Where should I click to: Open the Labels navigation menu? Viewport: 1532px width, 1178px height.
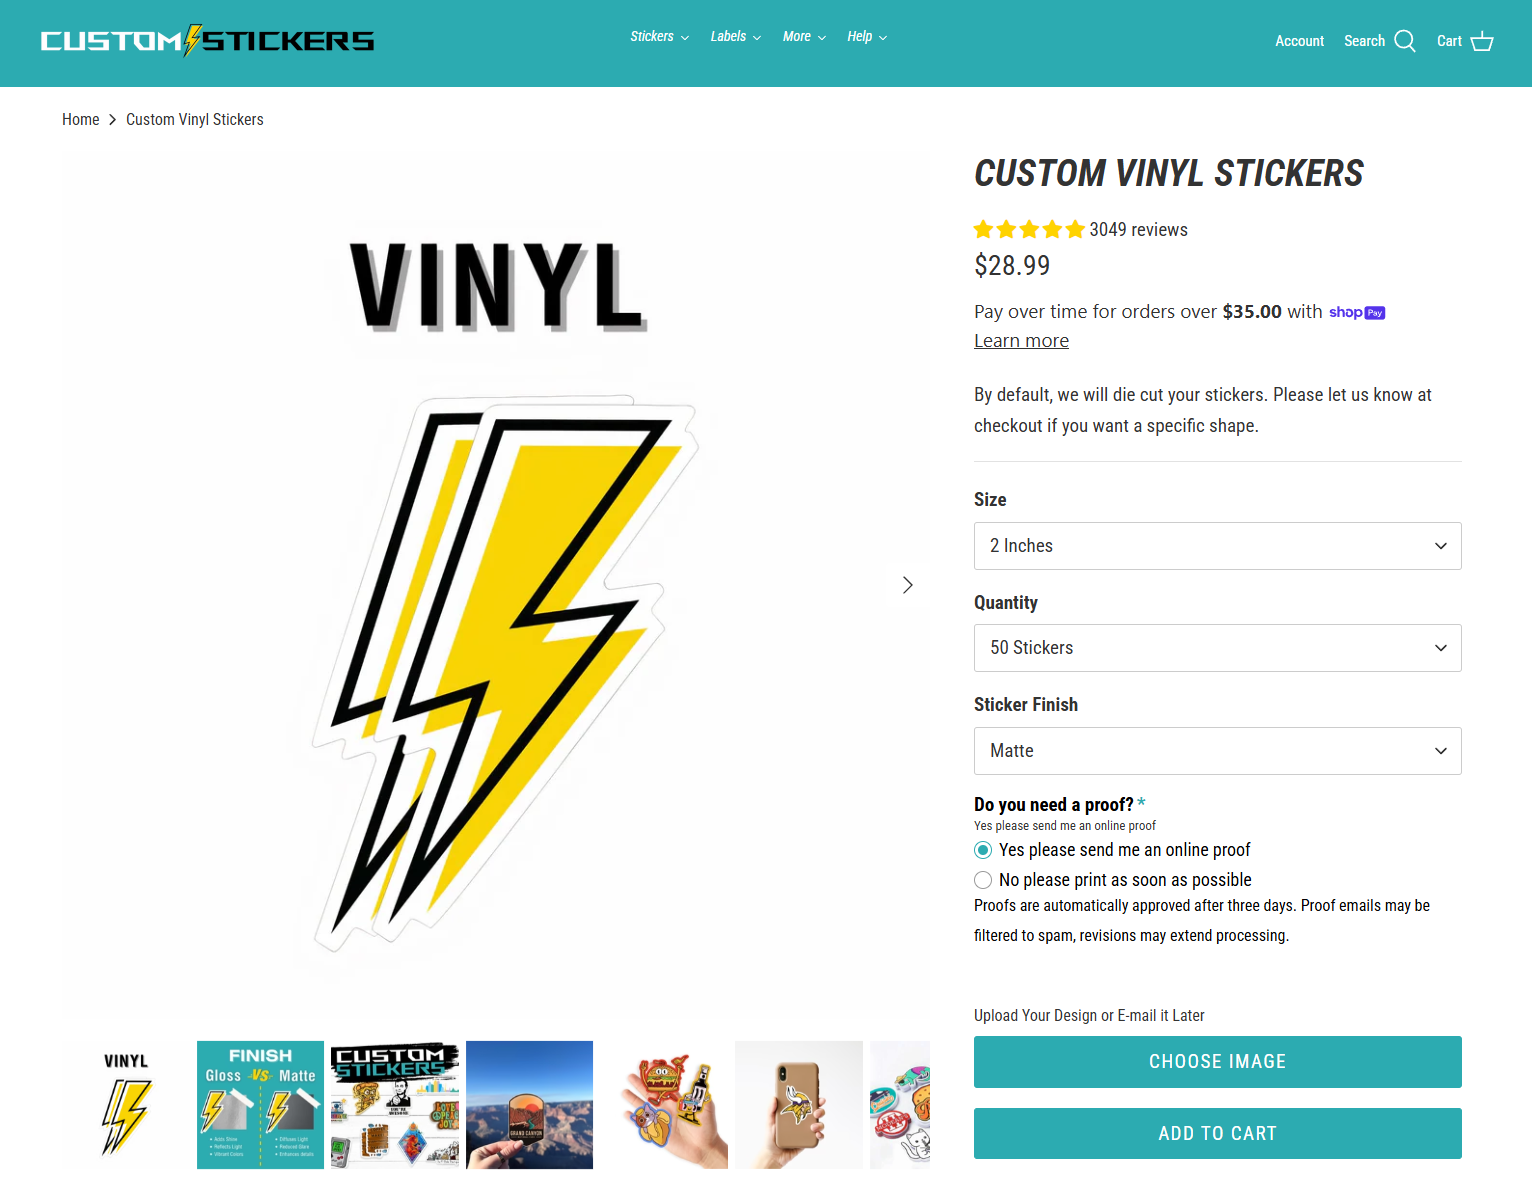click(735, 37)
